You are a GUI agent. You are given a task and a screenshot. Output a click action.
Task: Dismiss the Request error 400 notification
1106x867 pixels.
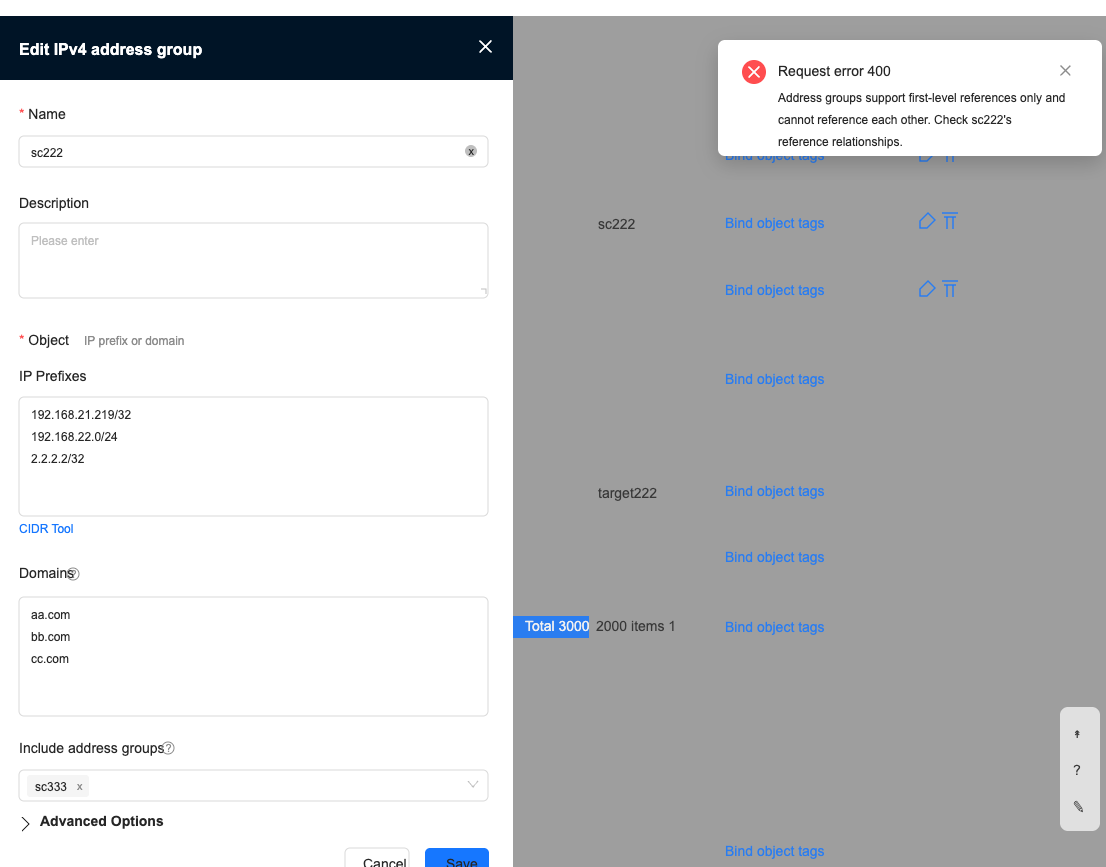tap(1065, 71)
